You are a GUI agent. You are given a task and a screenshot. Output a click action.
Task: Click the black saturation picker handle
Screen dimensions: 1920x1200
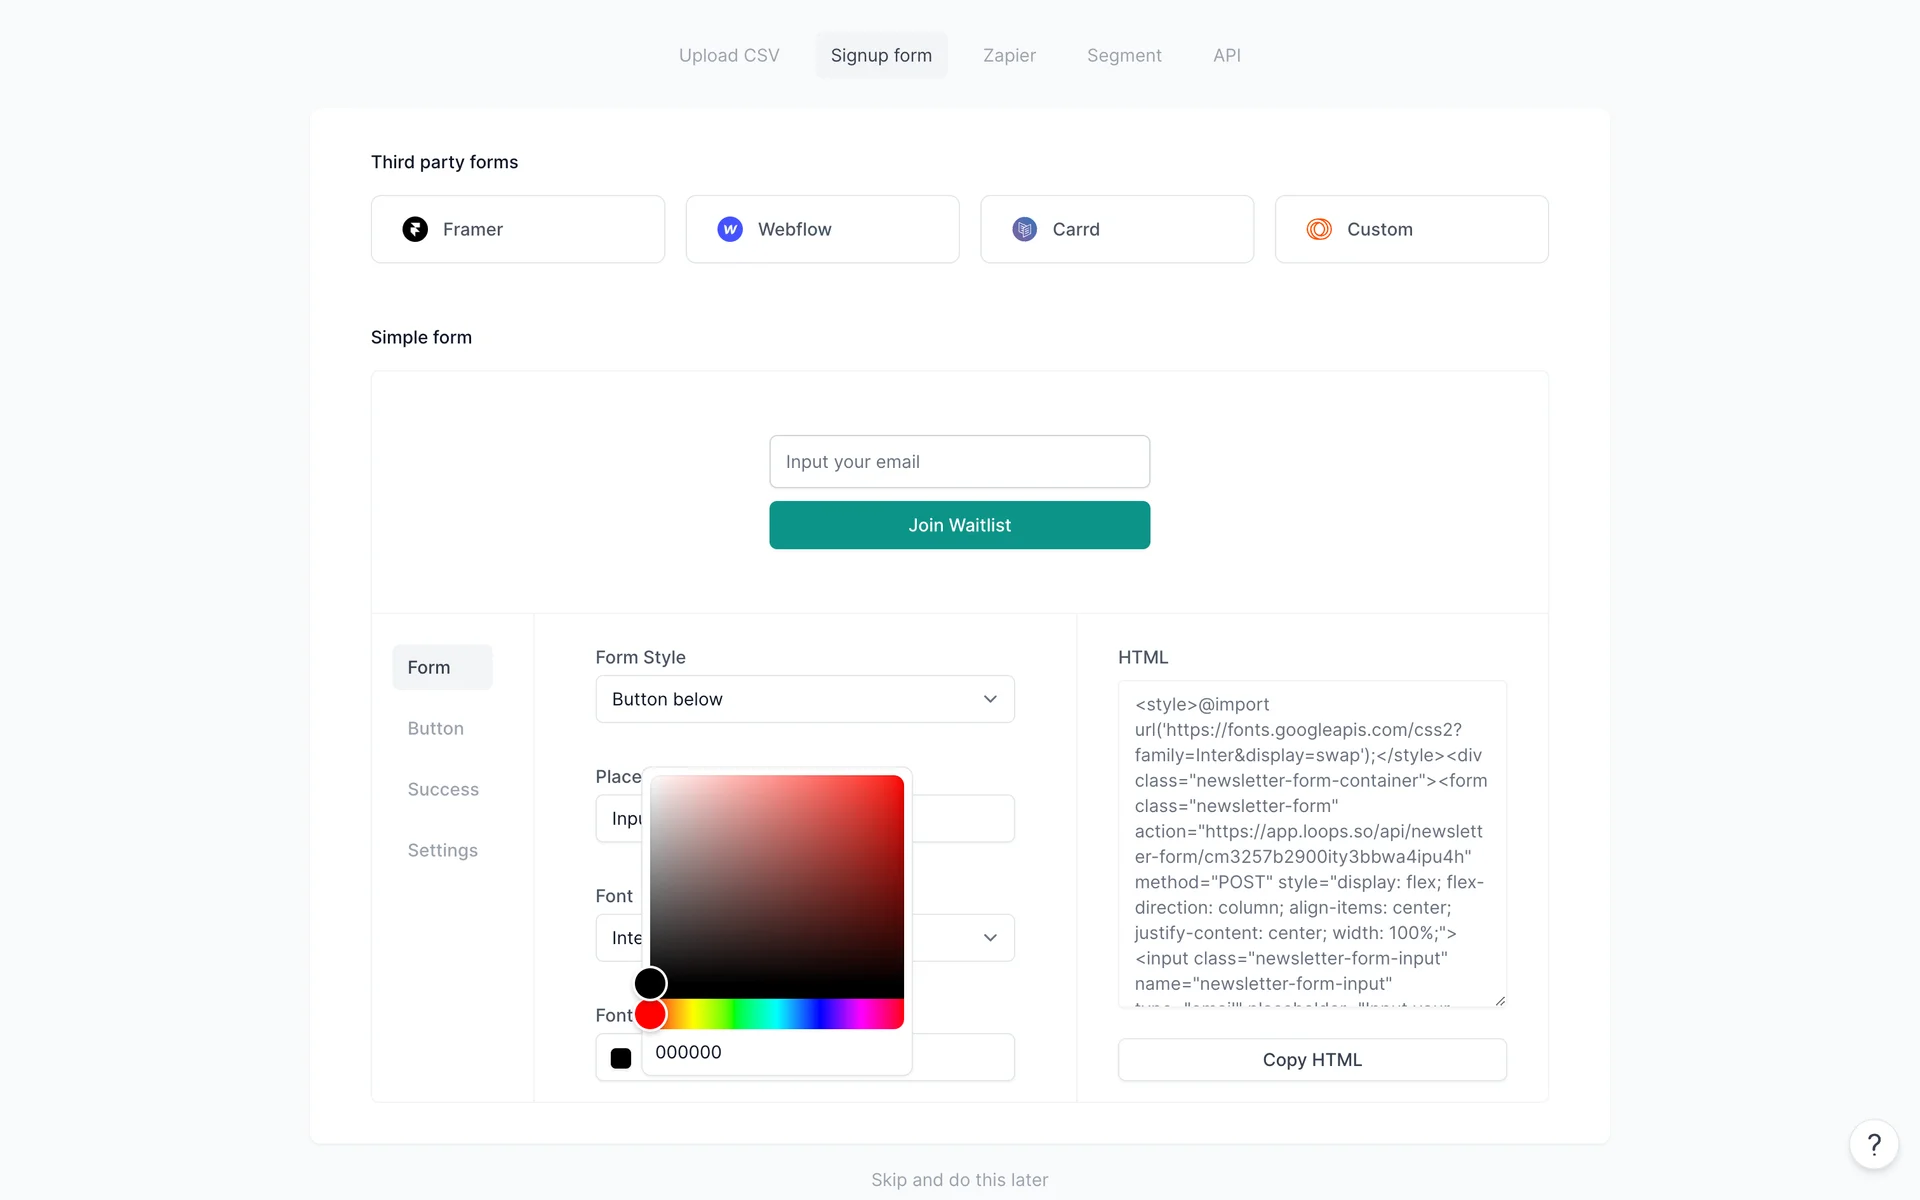click(x=651, y=983)
